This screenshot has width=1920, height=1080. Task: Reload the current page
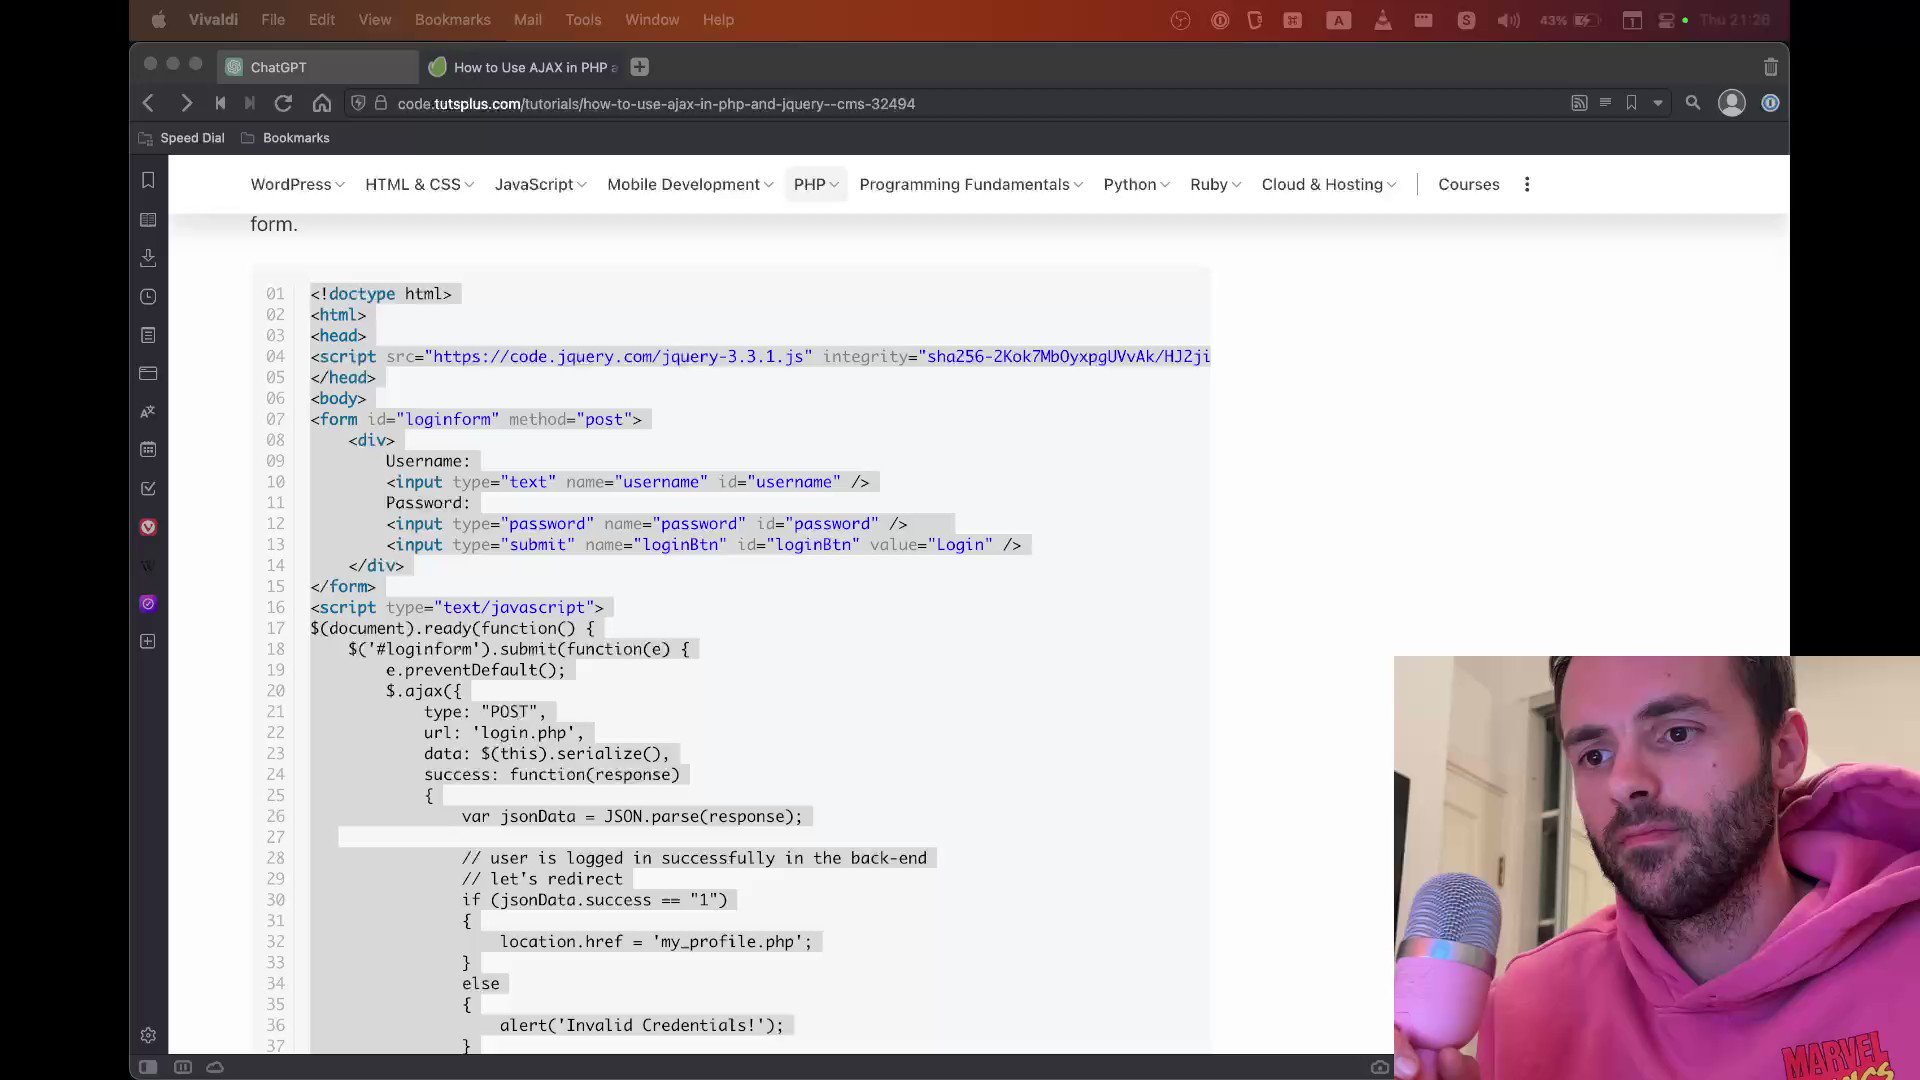coord(284,103)
